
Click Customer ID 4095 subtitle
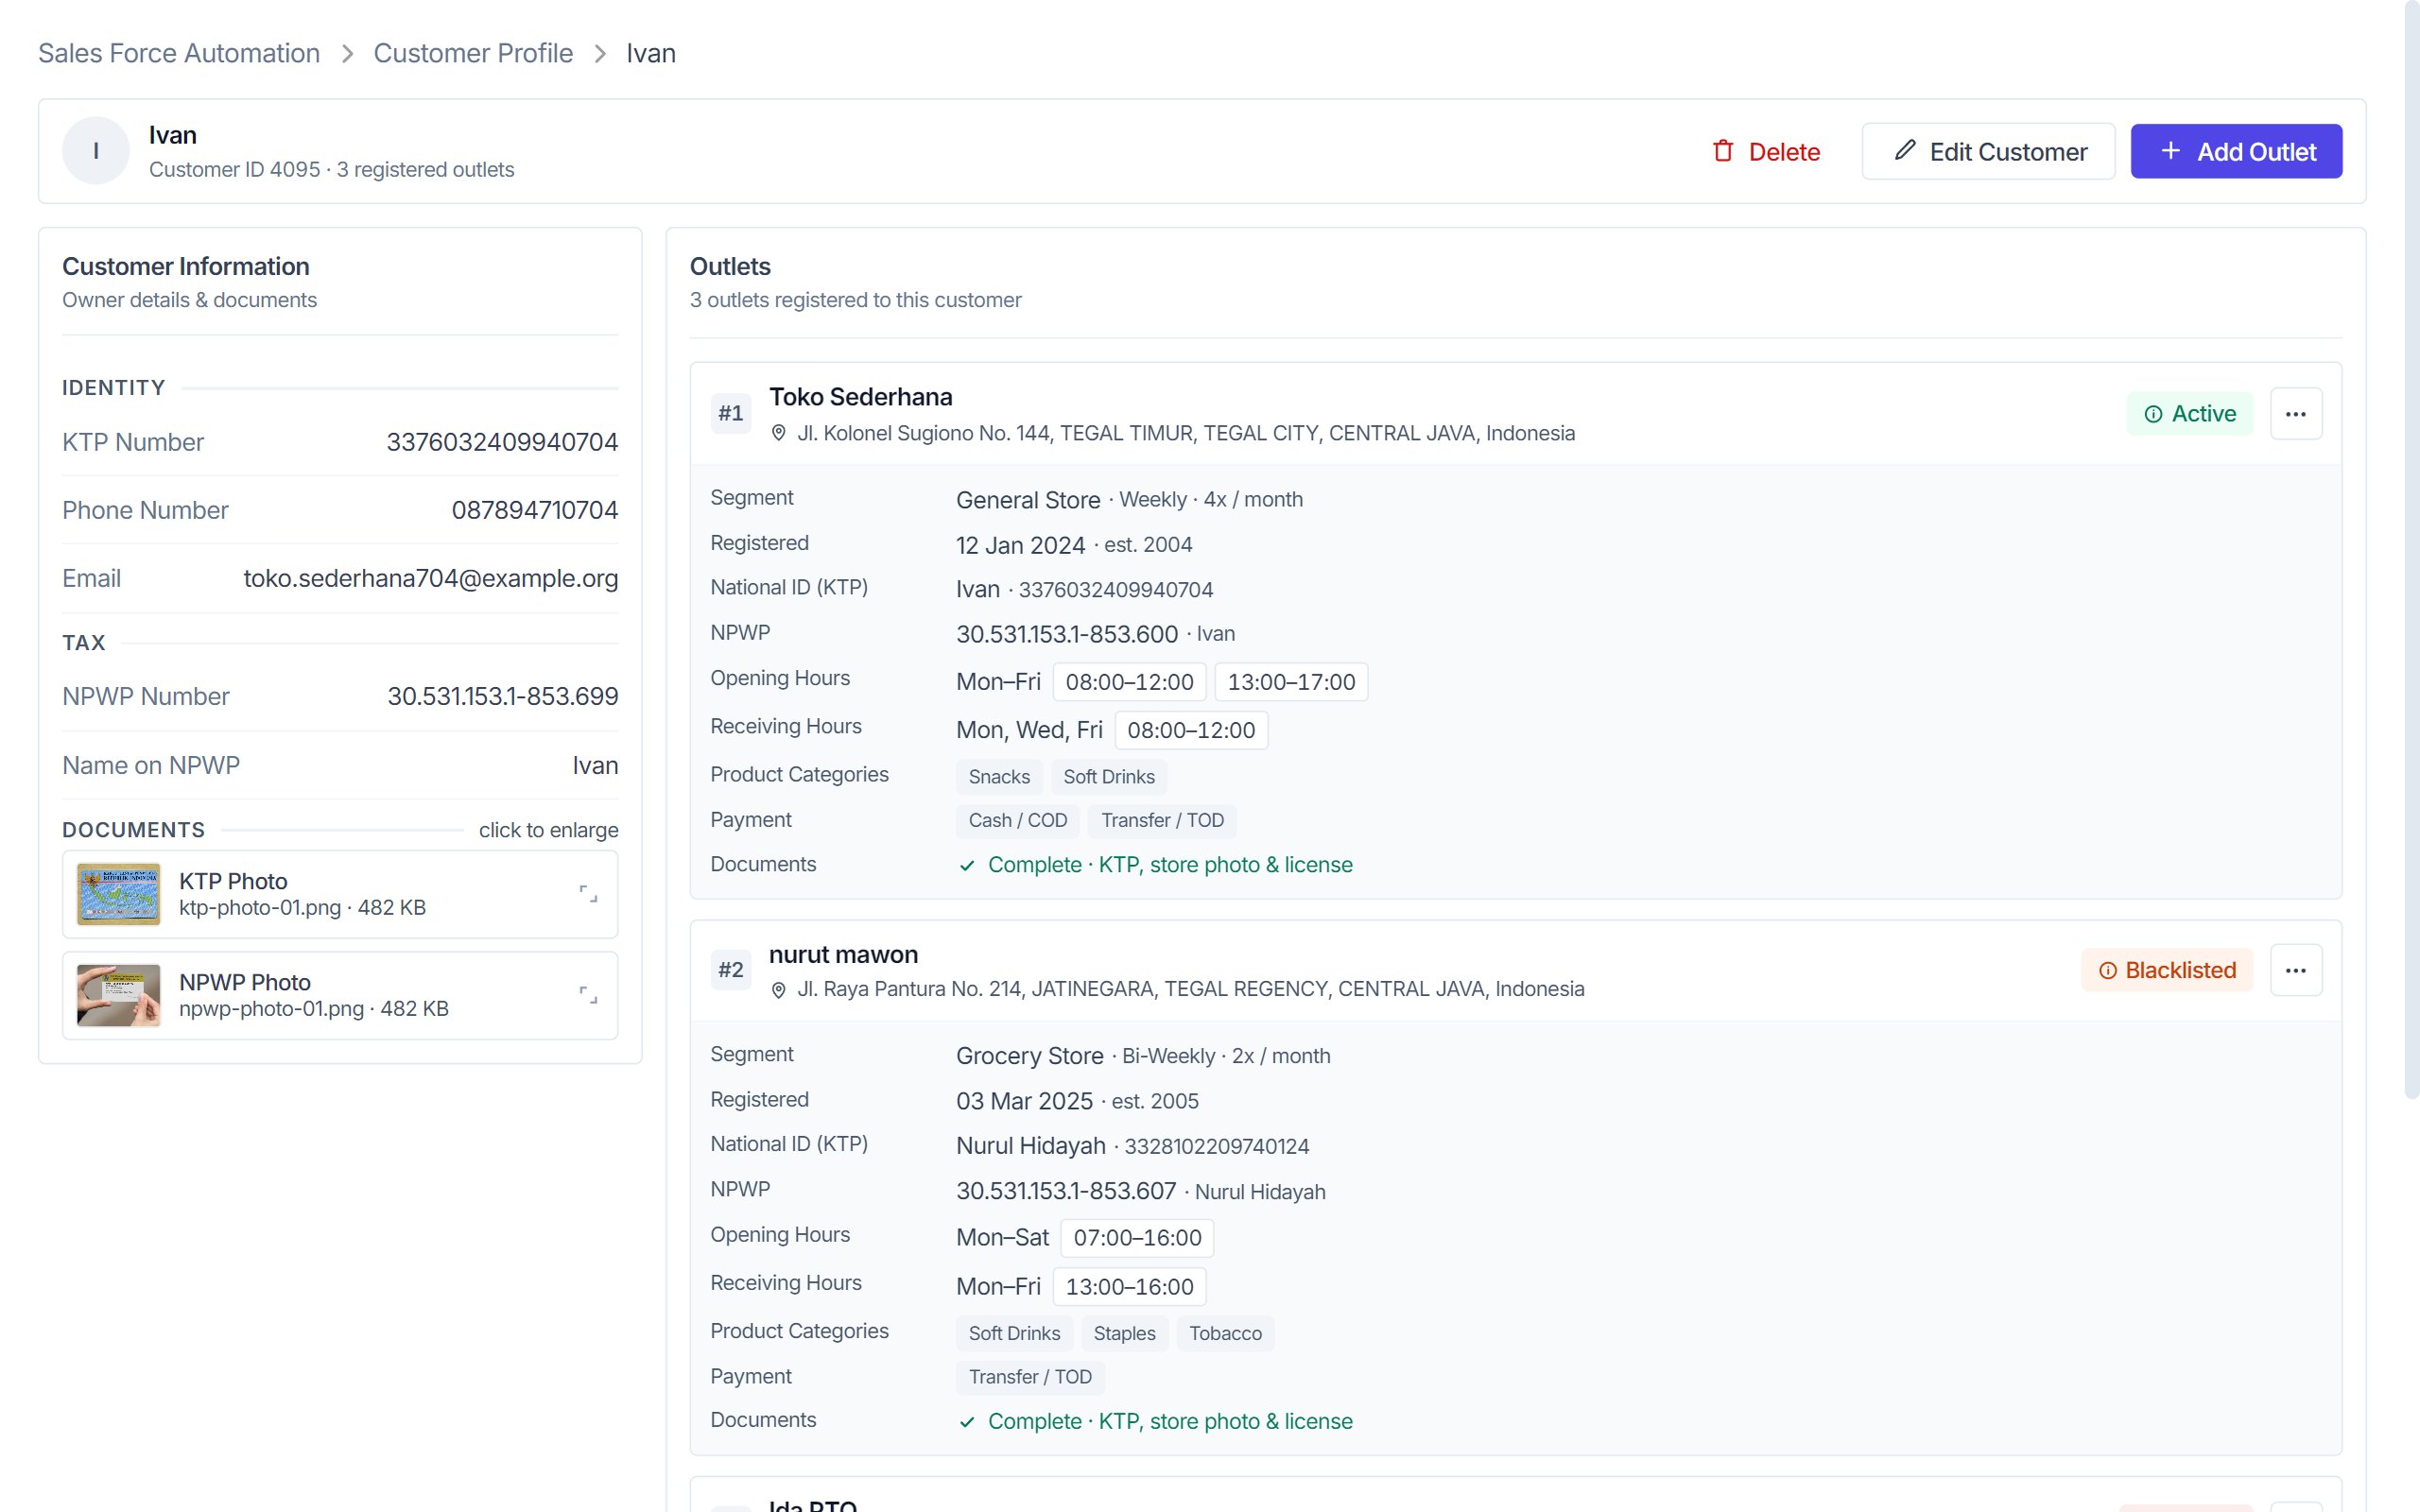point(332,170)
